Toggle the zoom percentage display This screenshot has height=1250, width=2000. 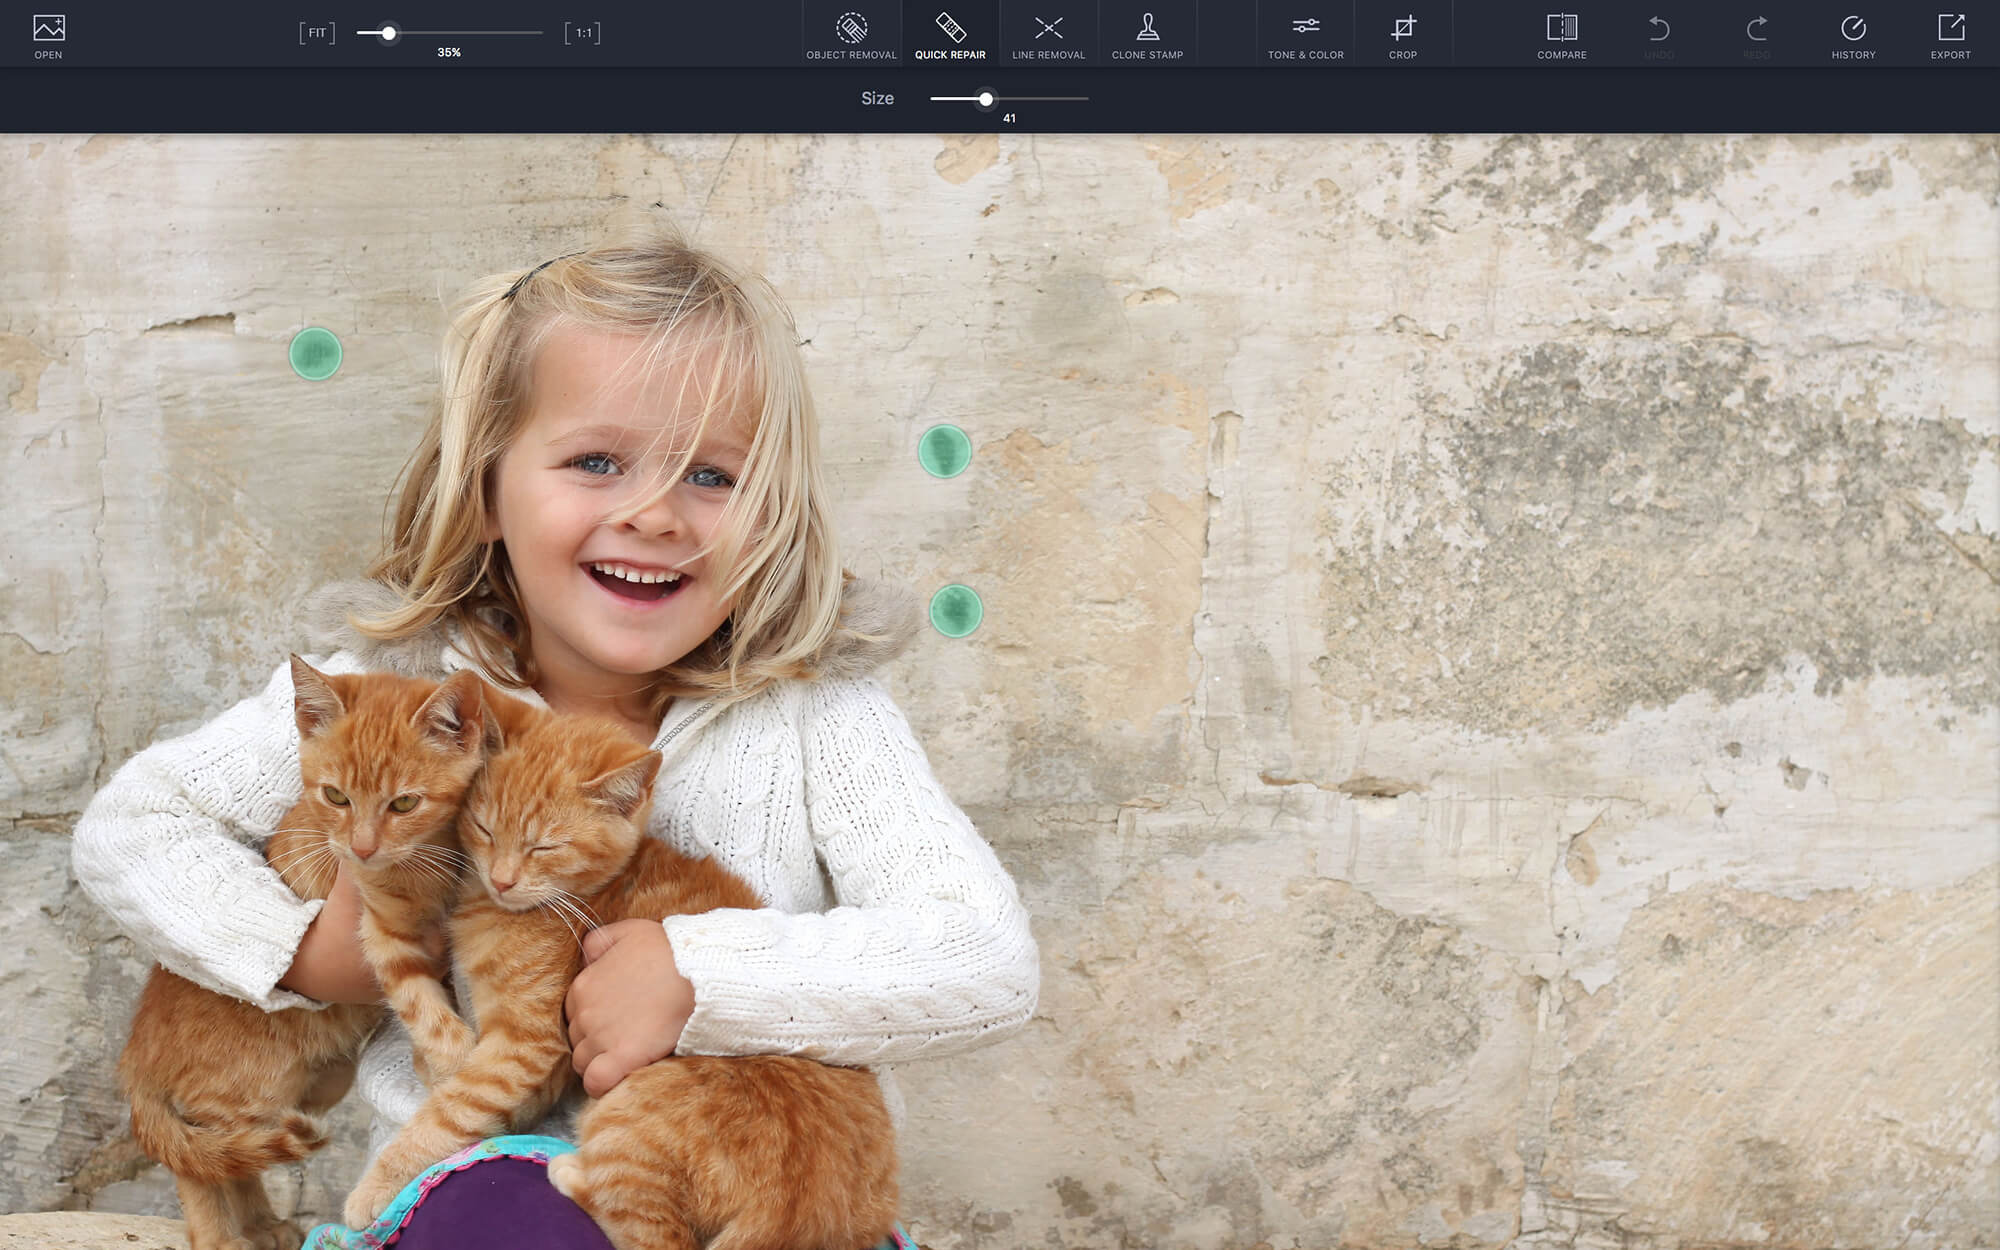coord(449,52)
